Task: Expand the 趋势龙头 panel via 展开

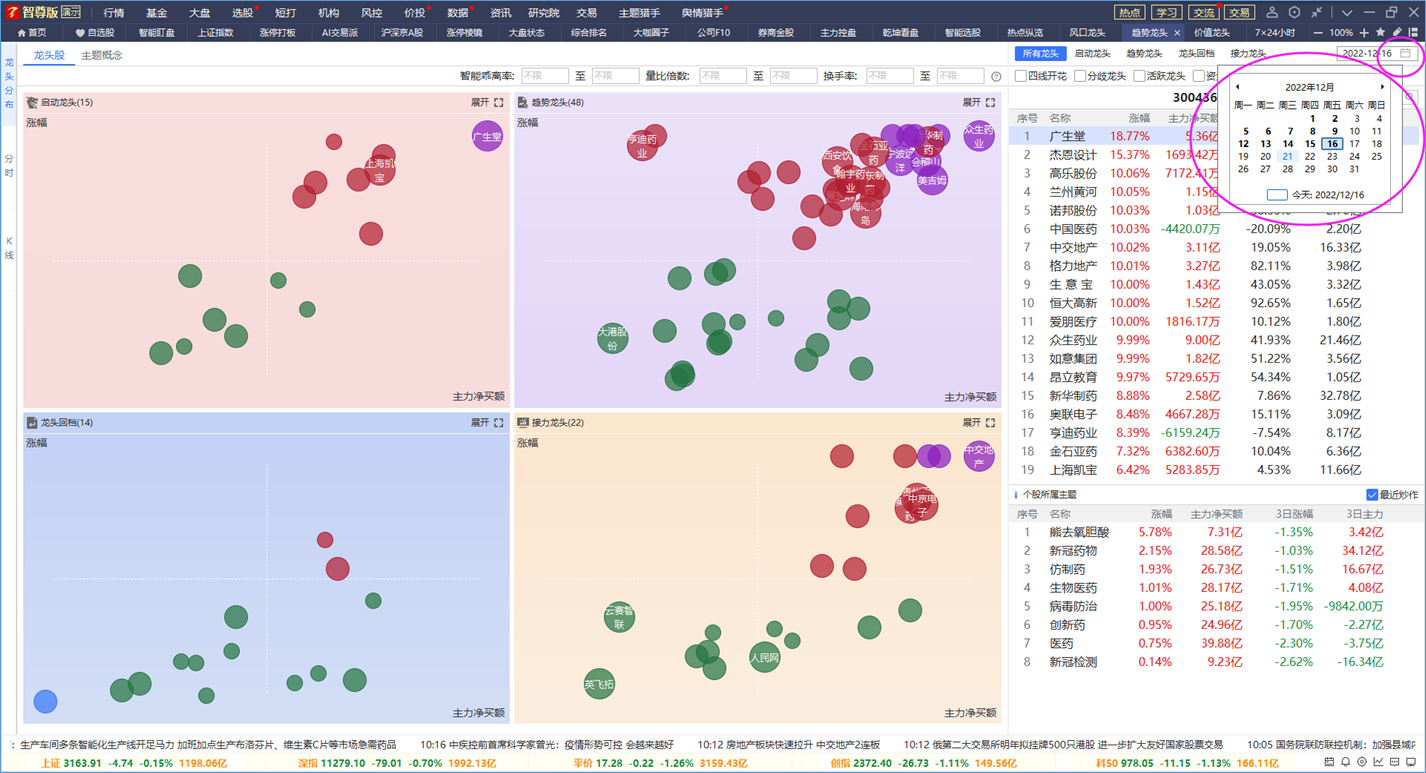Action: coord(972,102)
